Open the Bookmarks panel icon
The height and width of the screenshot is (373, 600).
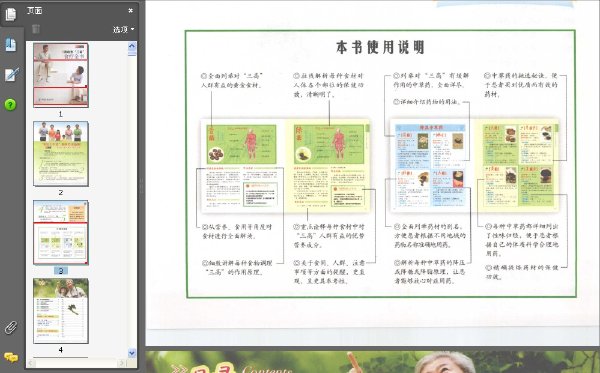click(x=11, y=44)
